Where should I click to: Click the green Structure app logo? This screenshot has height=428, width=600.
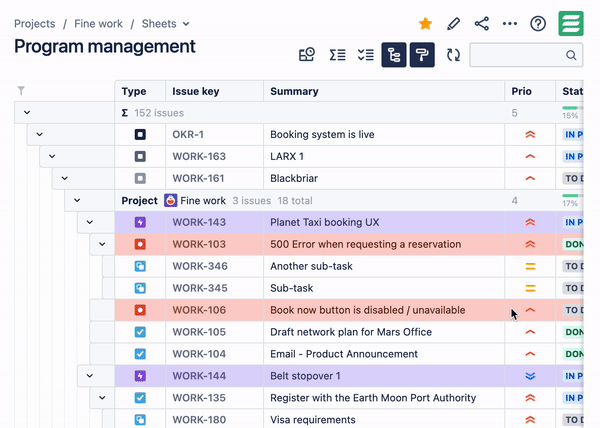click(x=571, y=24)
